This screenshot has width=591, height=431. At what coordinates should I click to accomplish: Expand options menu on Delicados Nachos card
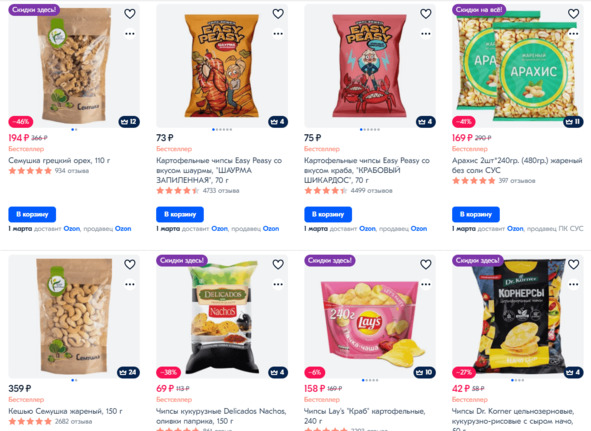click(278, 284)
